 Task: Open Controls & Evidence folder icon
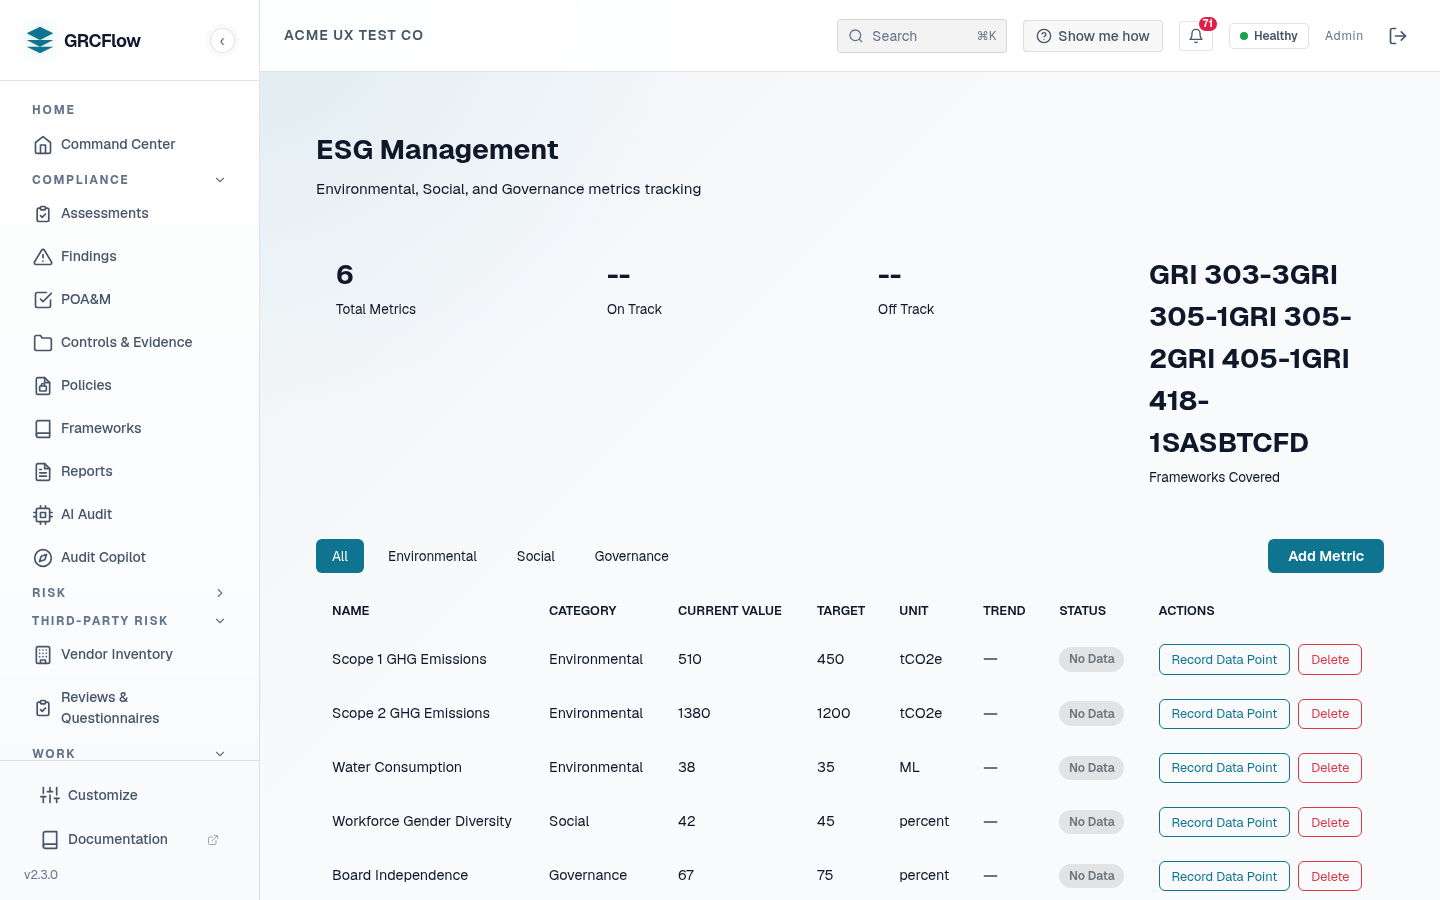pyautogui.click(x=43, y=343)
